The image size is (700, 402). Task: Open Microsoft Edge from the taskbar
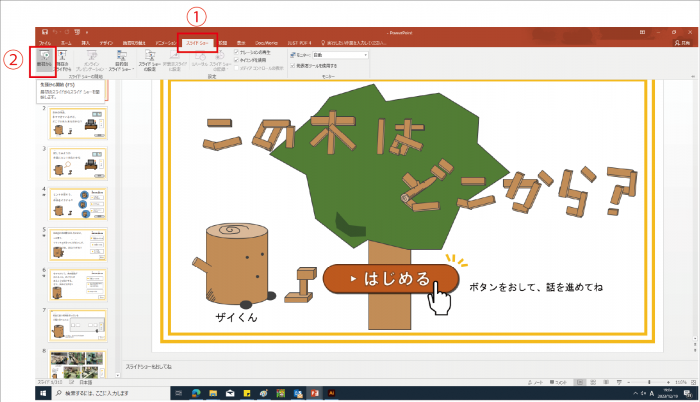tap(194, 394)
